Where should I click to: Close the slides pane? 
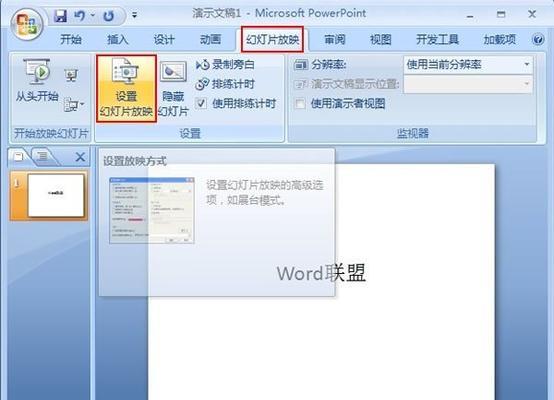(x=80, y=157)
